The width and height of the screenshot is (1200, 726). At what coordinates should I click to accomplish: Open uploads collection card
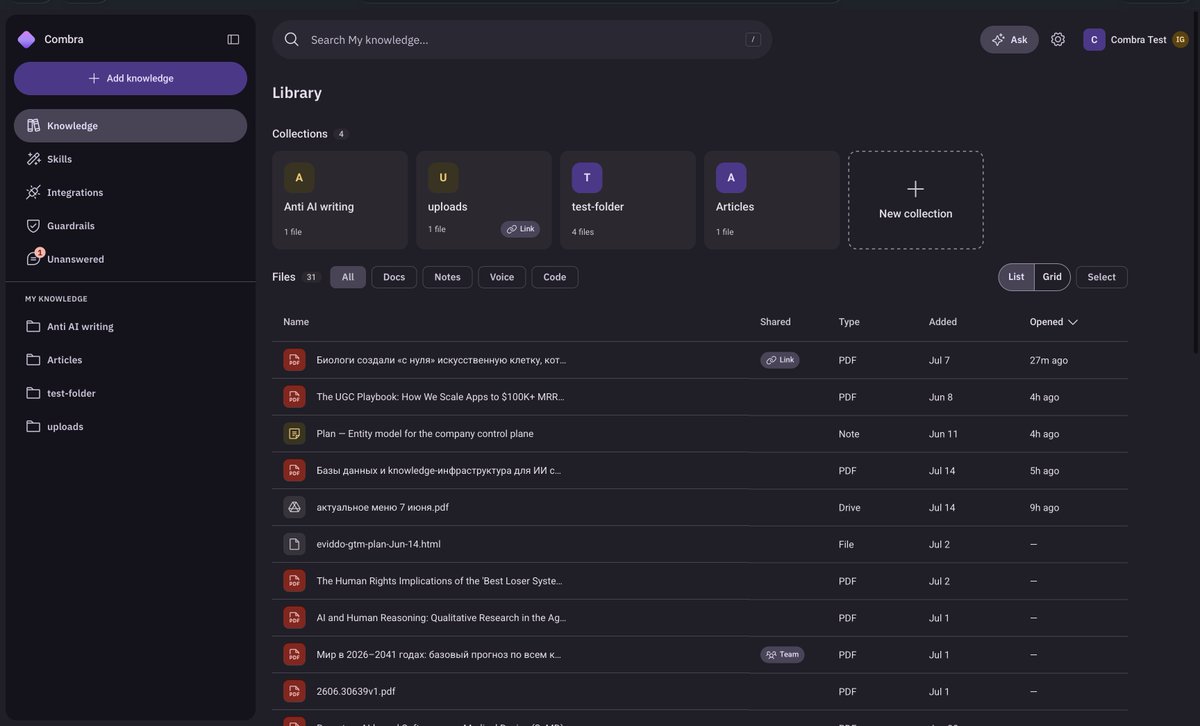point(484,200)
